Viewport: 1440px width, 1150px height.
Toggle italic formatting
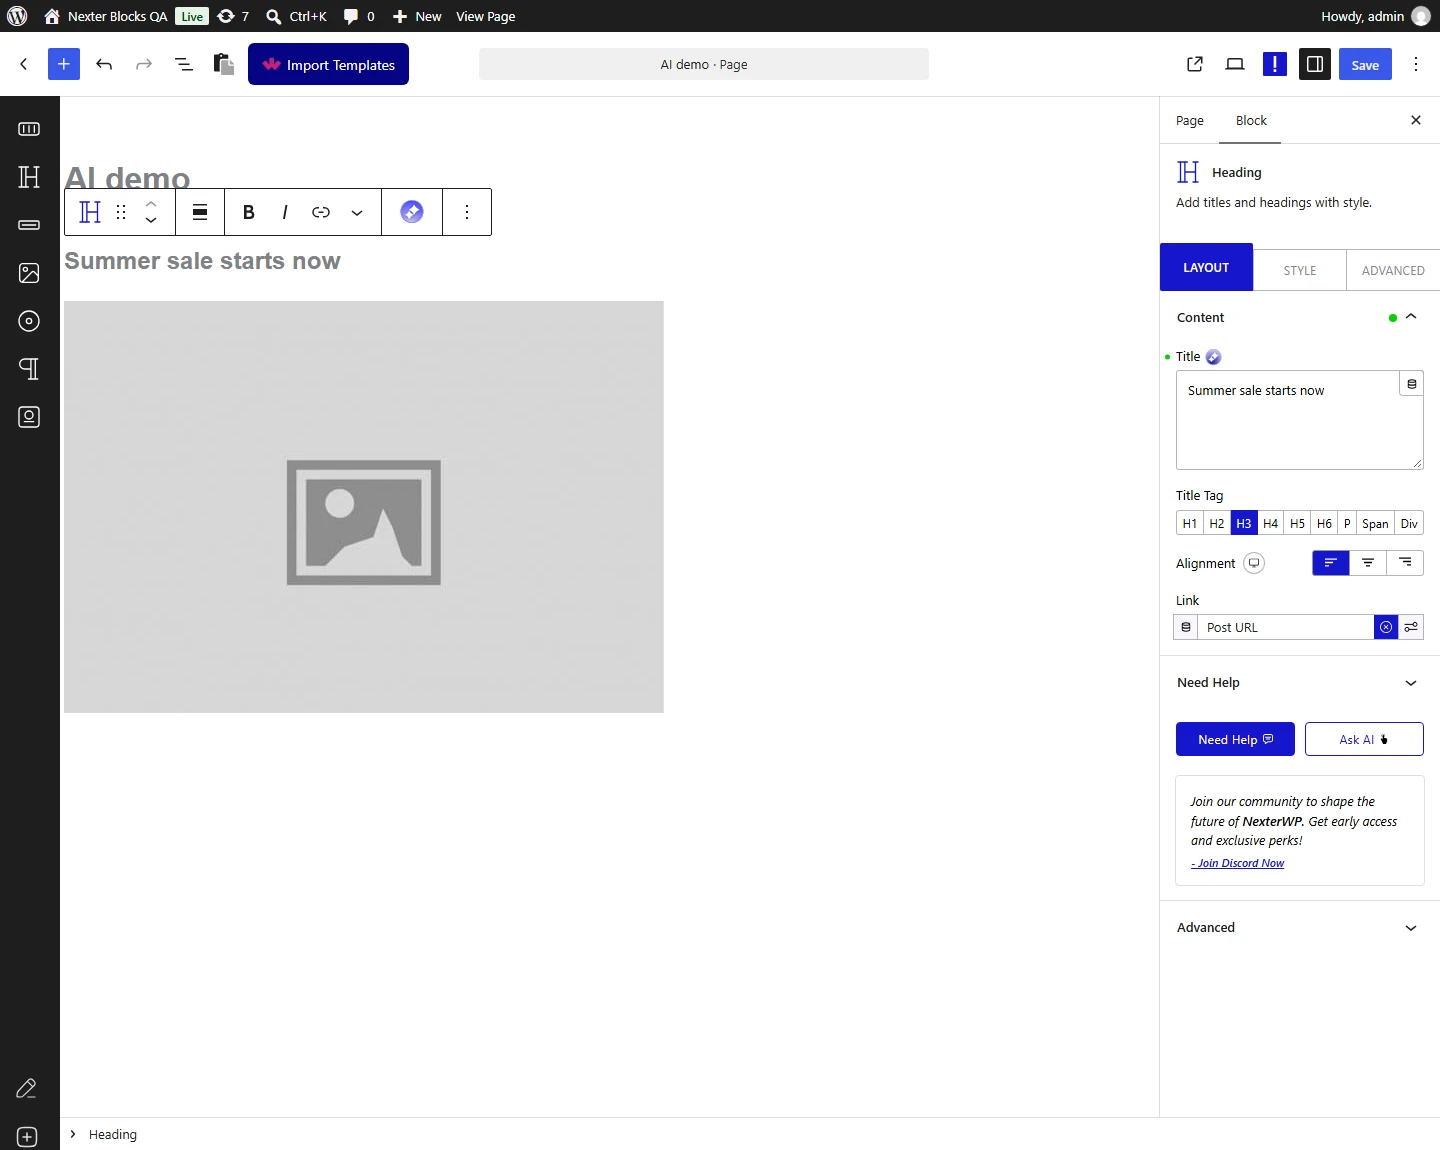285,212
